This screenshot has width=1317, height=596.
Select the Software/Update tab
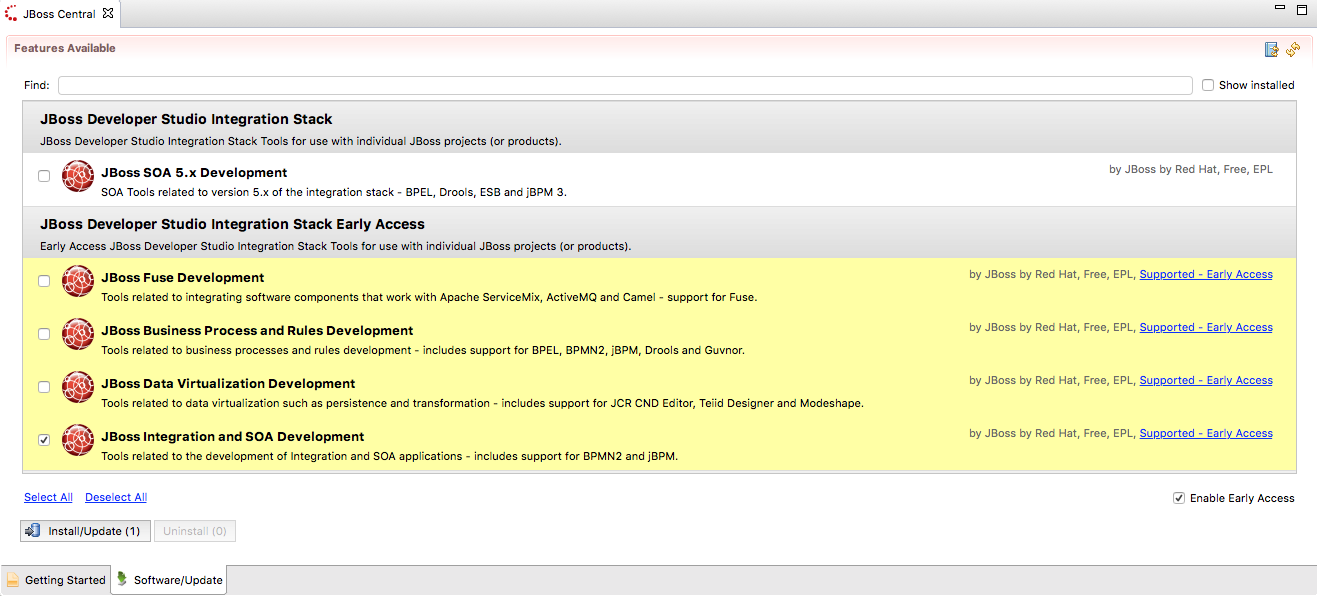(x=169, y=580)
